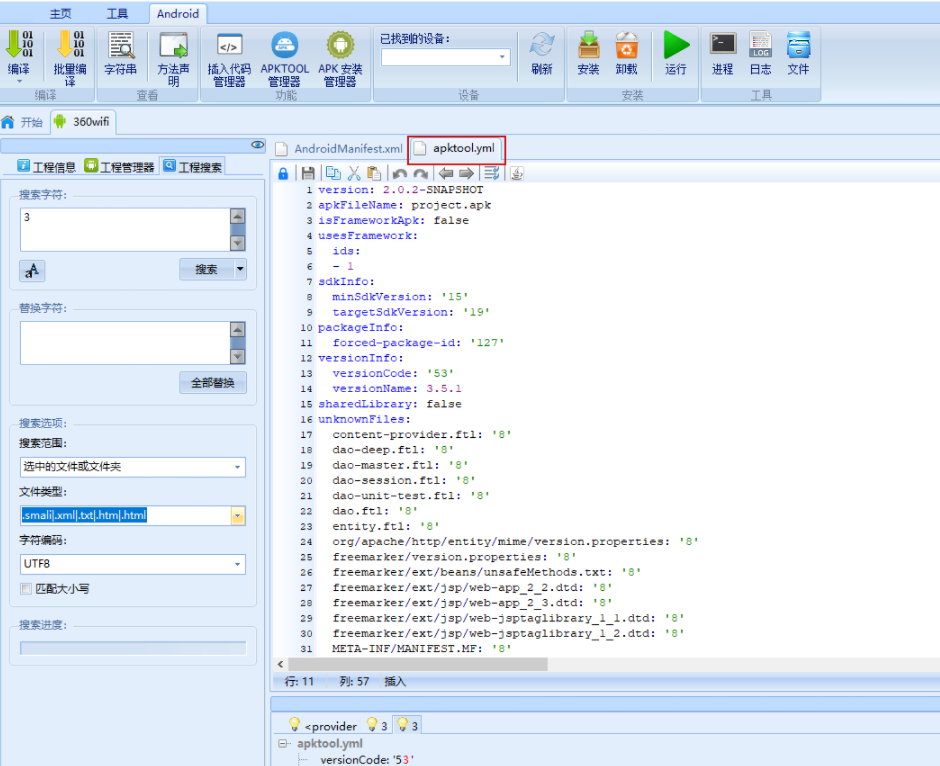This screenshot has width=940, height=766.
Task: Collapse the apktool.yml result tree node
Action: tap(283, 744)
